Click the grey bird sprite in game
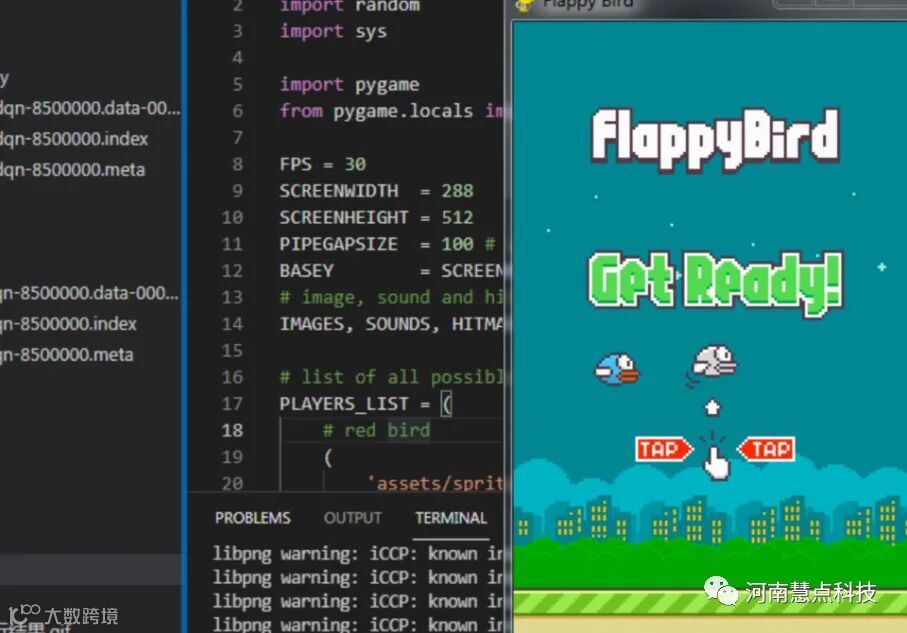 coord(714,363)
